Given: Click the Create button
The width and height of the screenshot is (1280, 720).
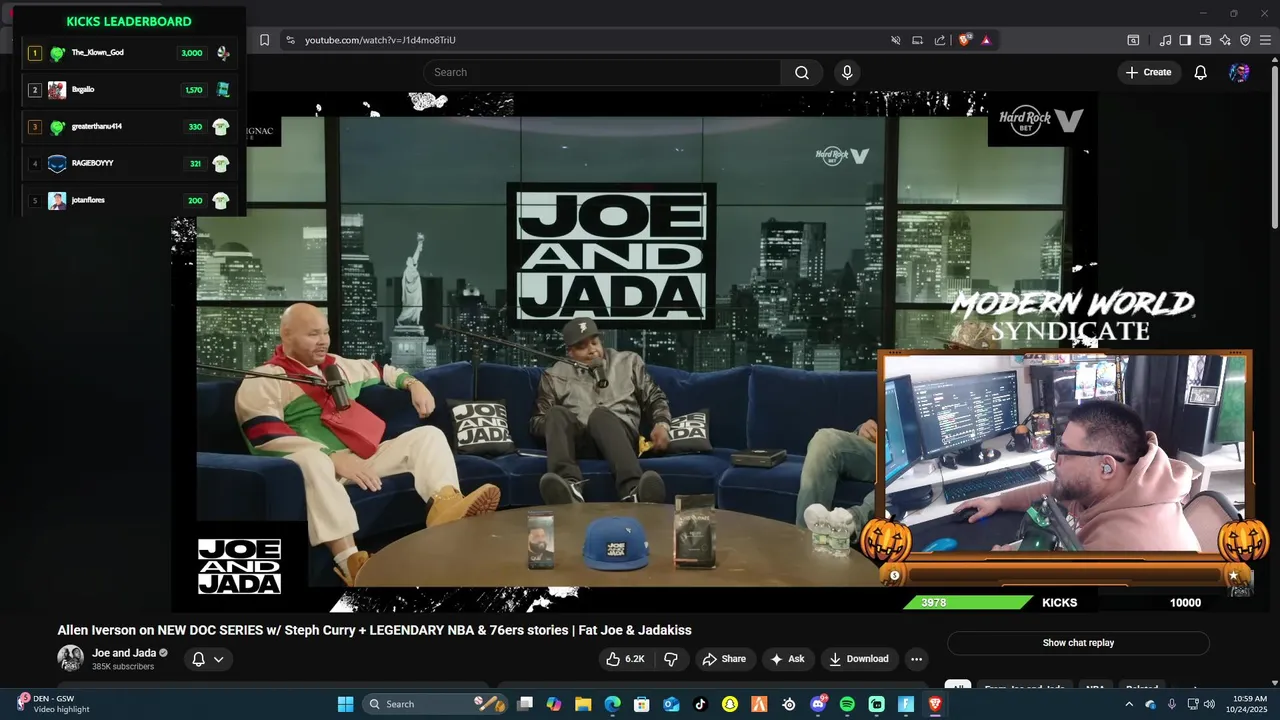Looking at the screenshot, I should click(x=1148, y=72).
